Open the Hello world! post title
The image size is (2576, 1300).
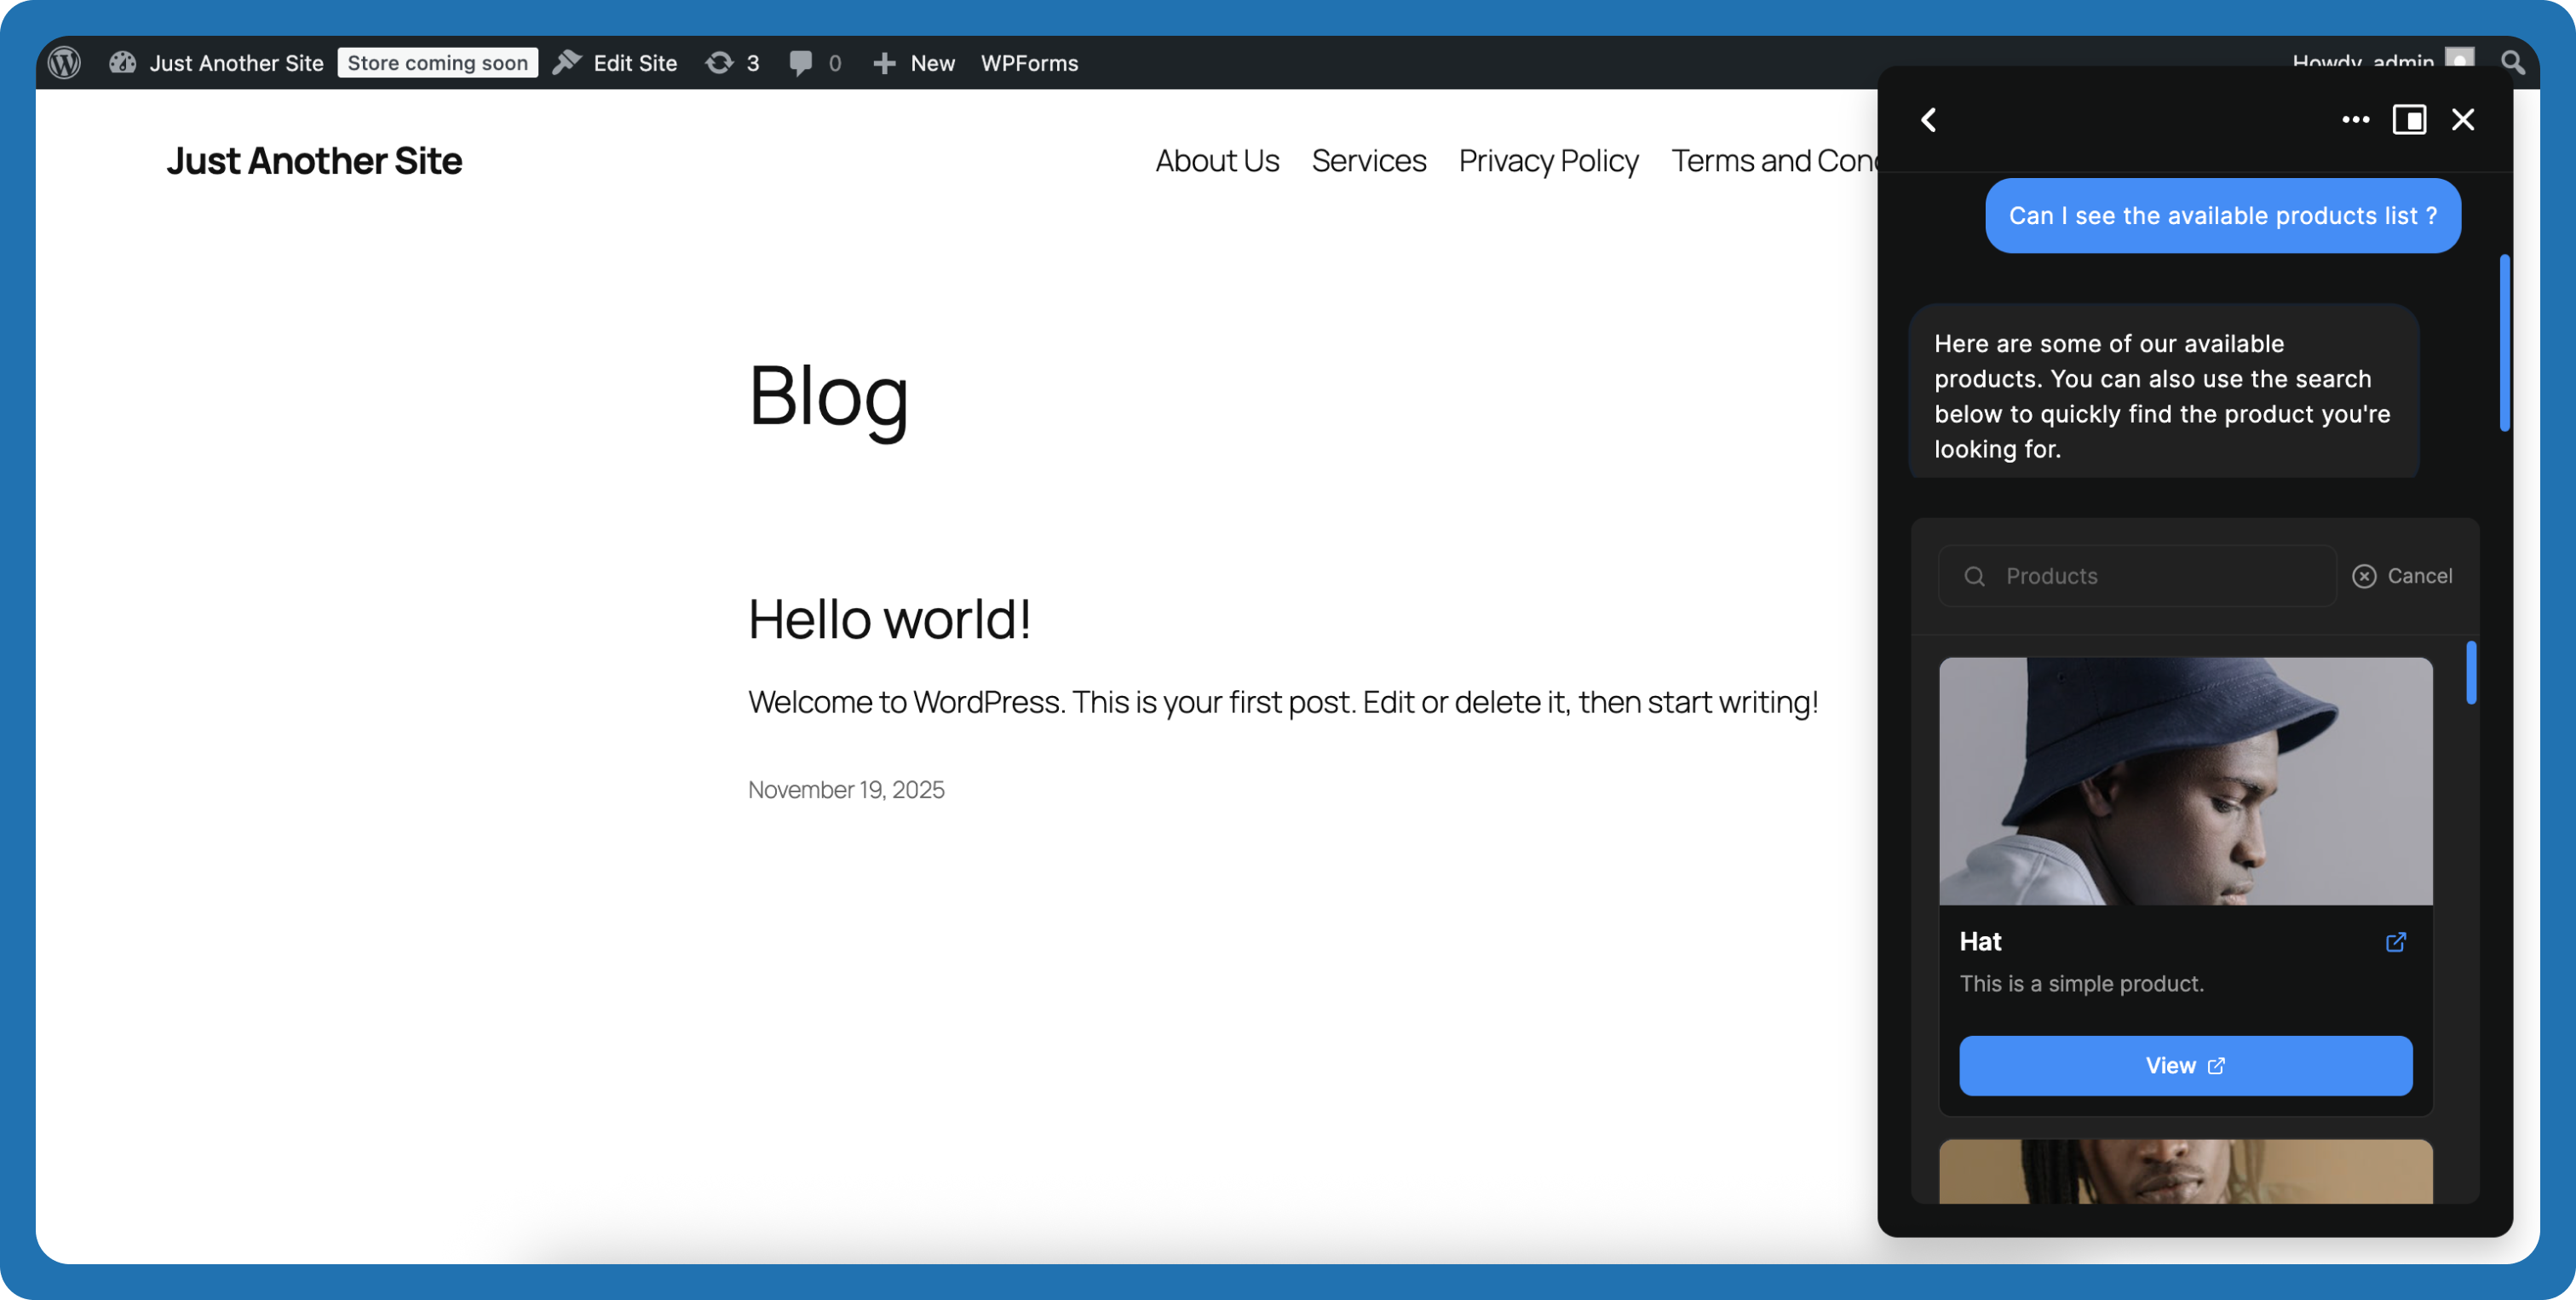coord(889,619)
